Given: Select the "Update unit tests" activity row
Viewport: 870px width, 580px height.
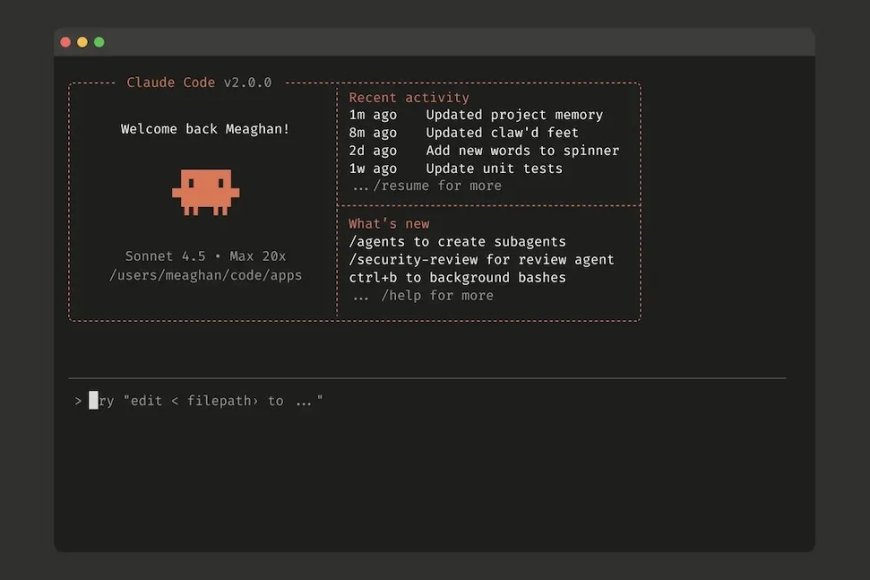Looking at the screenshot, I should (x=456, y=168).
